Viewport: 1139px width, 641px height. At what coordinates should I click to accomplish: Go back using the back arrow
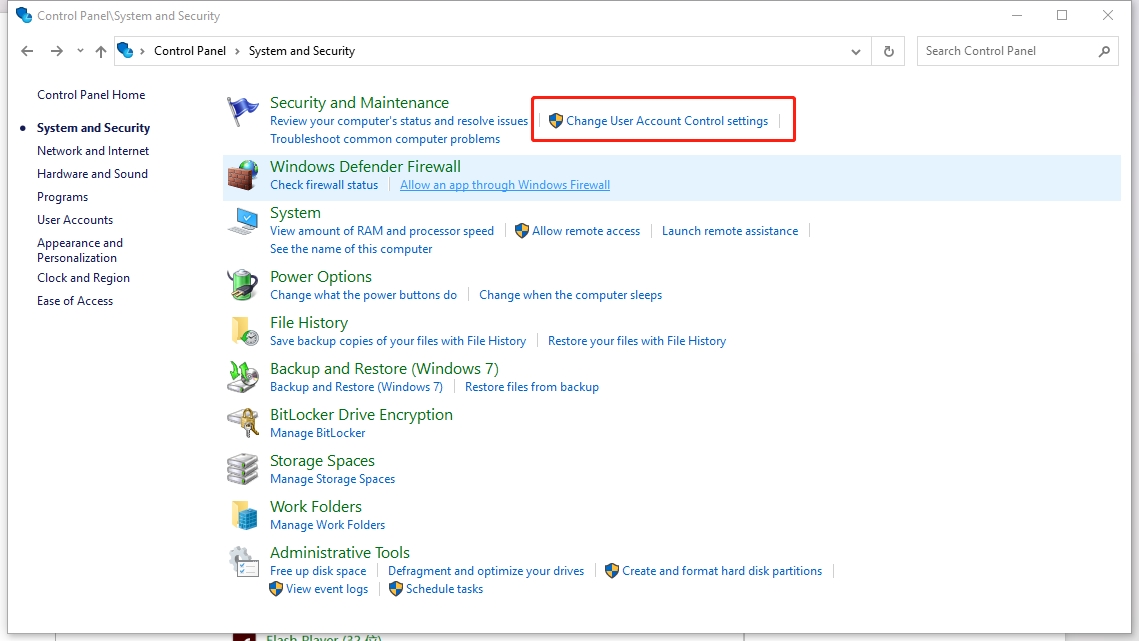[27, 51]
